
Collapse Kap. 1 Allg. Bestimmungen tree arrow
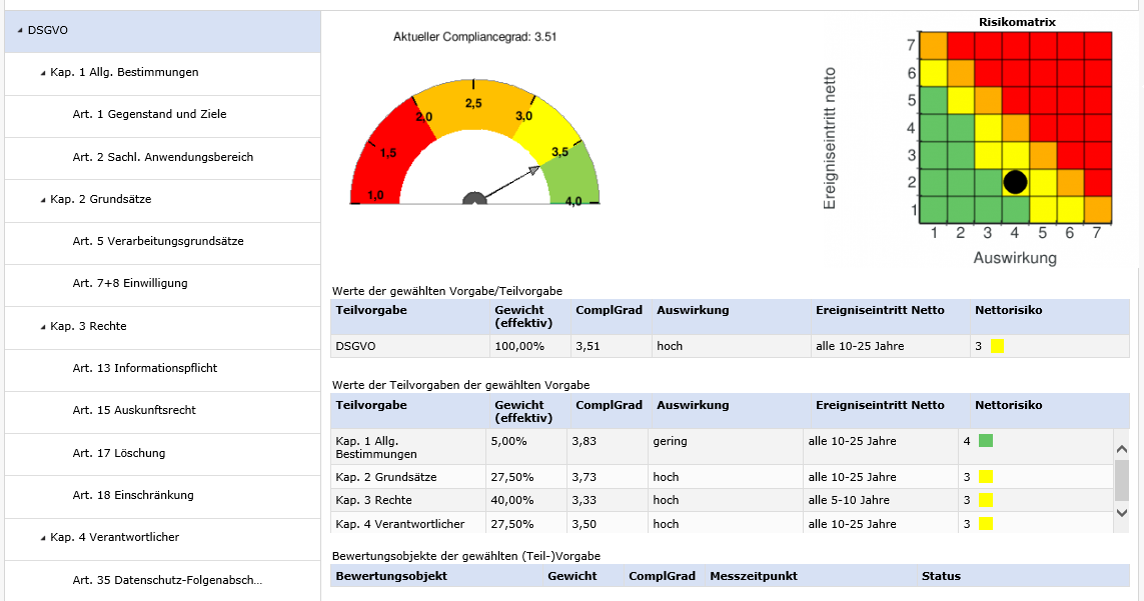pyautogui.click(x=43, y=73)
